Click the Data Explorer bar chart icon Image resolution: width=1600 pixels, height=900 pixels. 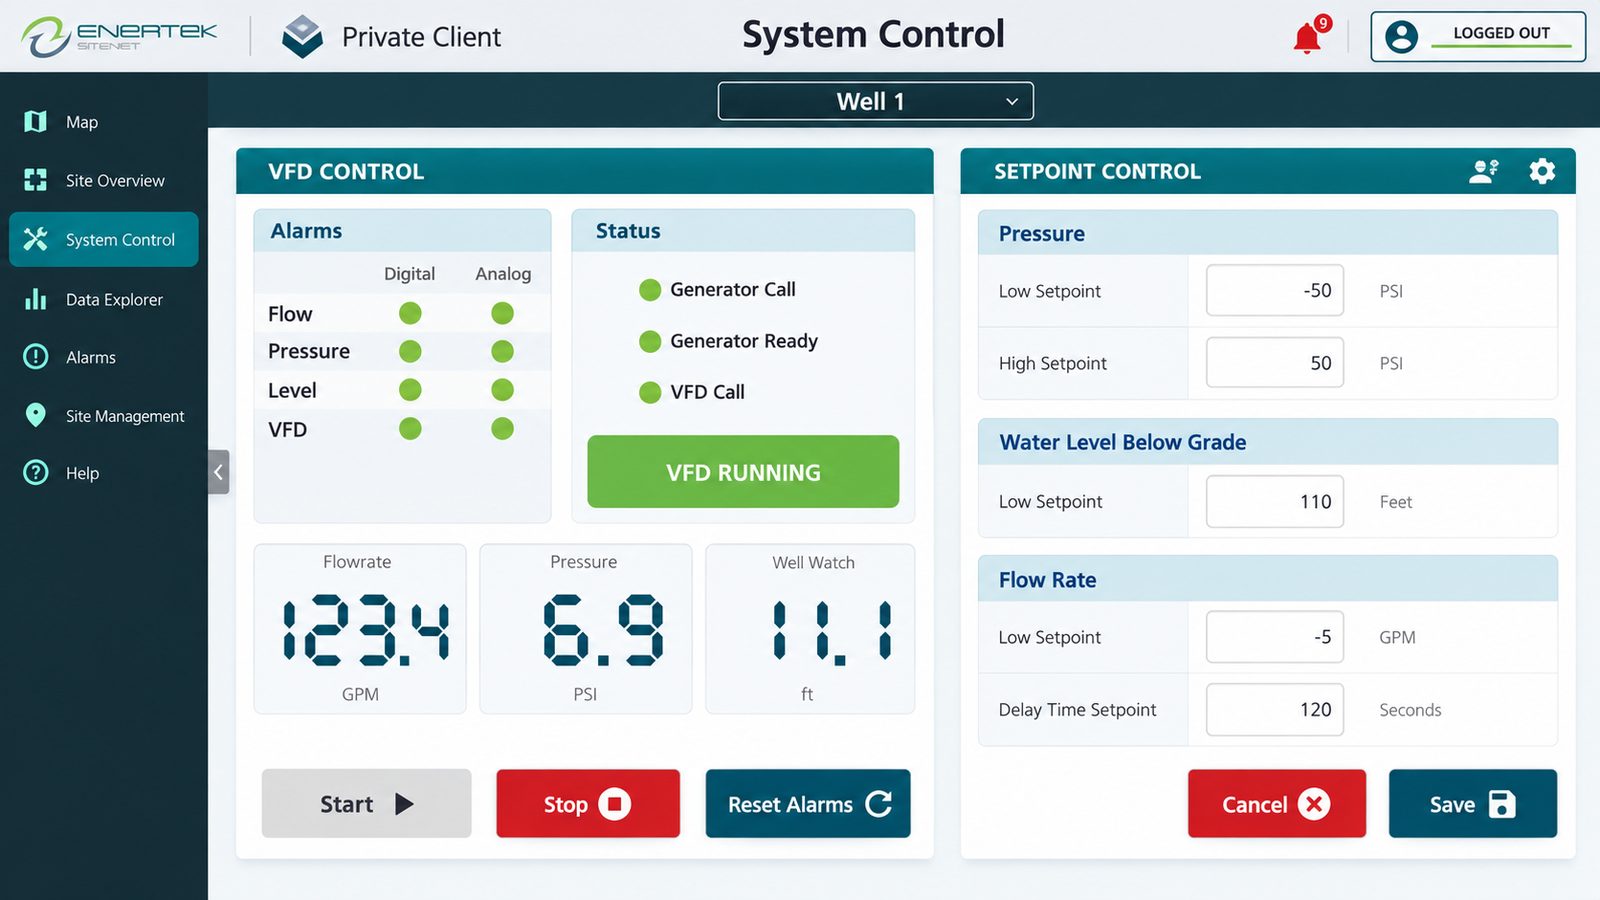(x=36, y=299)
